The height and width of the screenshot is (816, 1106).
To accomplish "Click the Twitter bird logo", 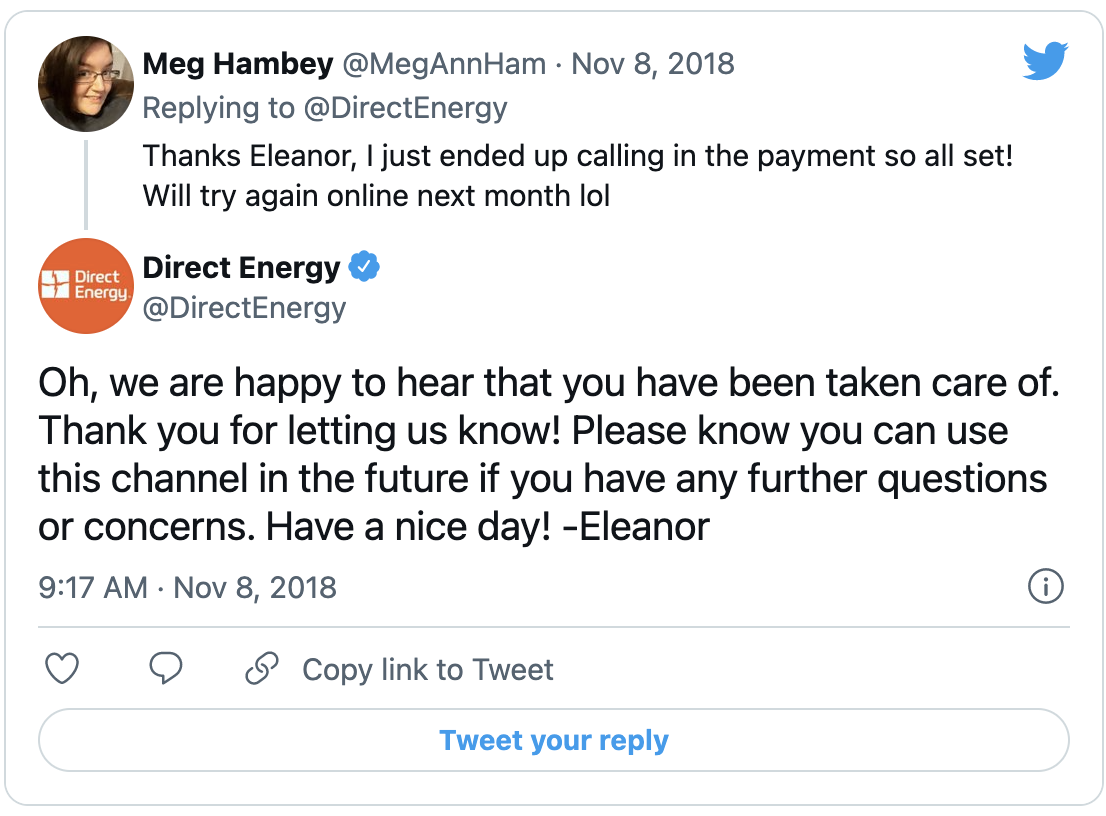I will coord(1046,63).
